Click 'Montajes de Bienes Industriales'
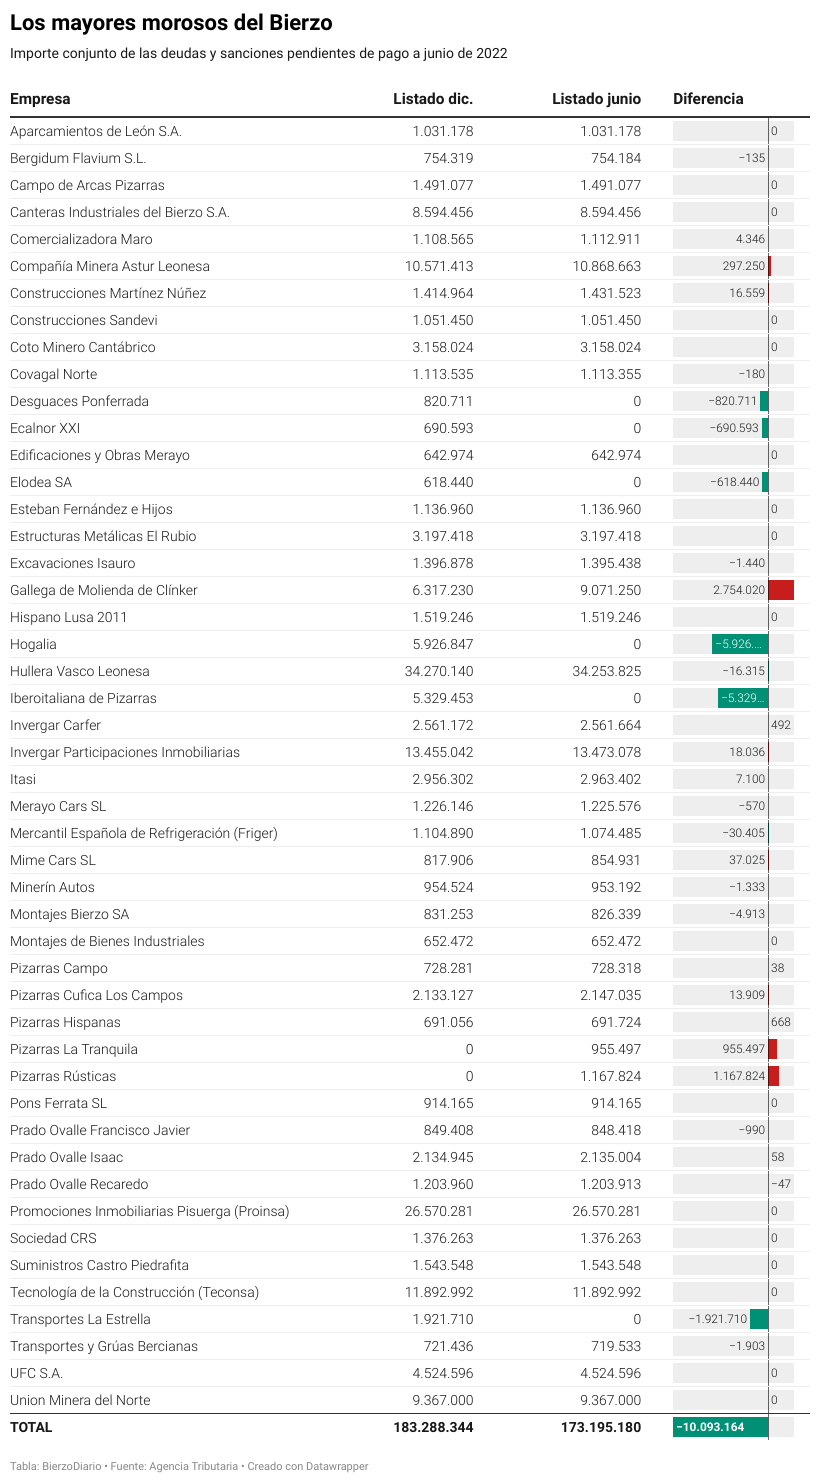 click(107, 941)
